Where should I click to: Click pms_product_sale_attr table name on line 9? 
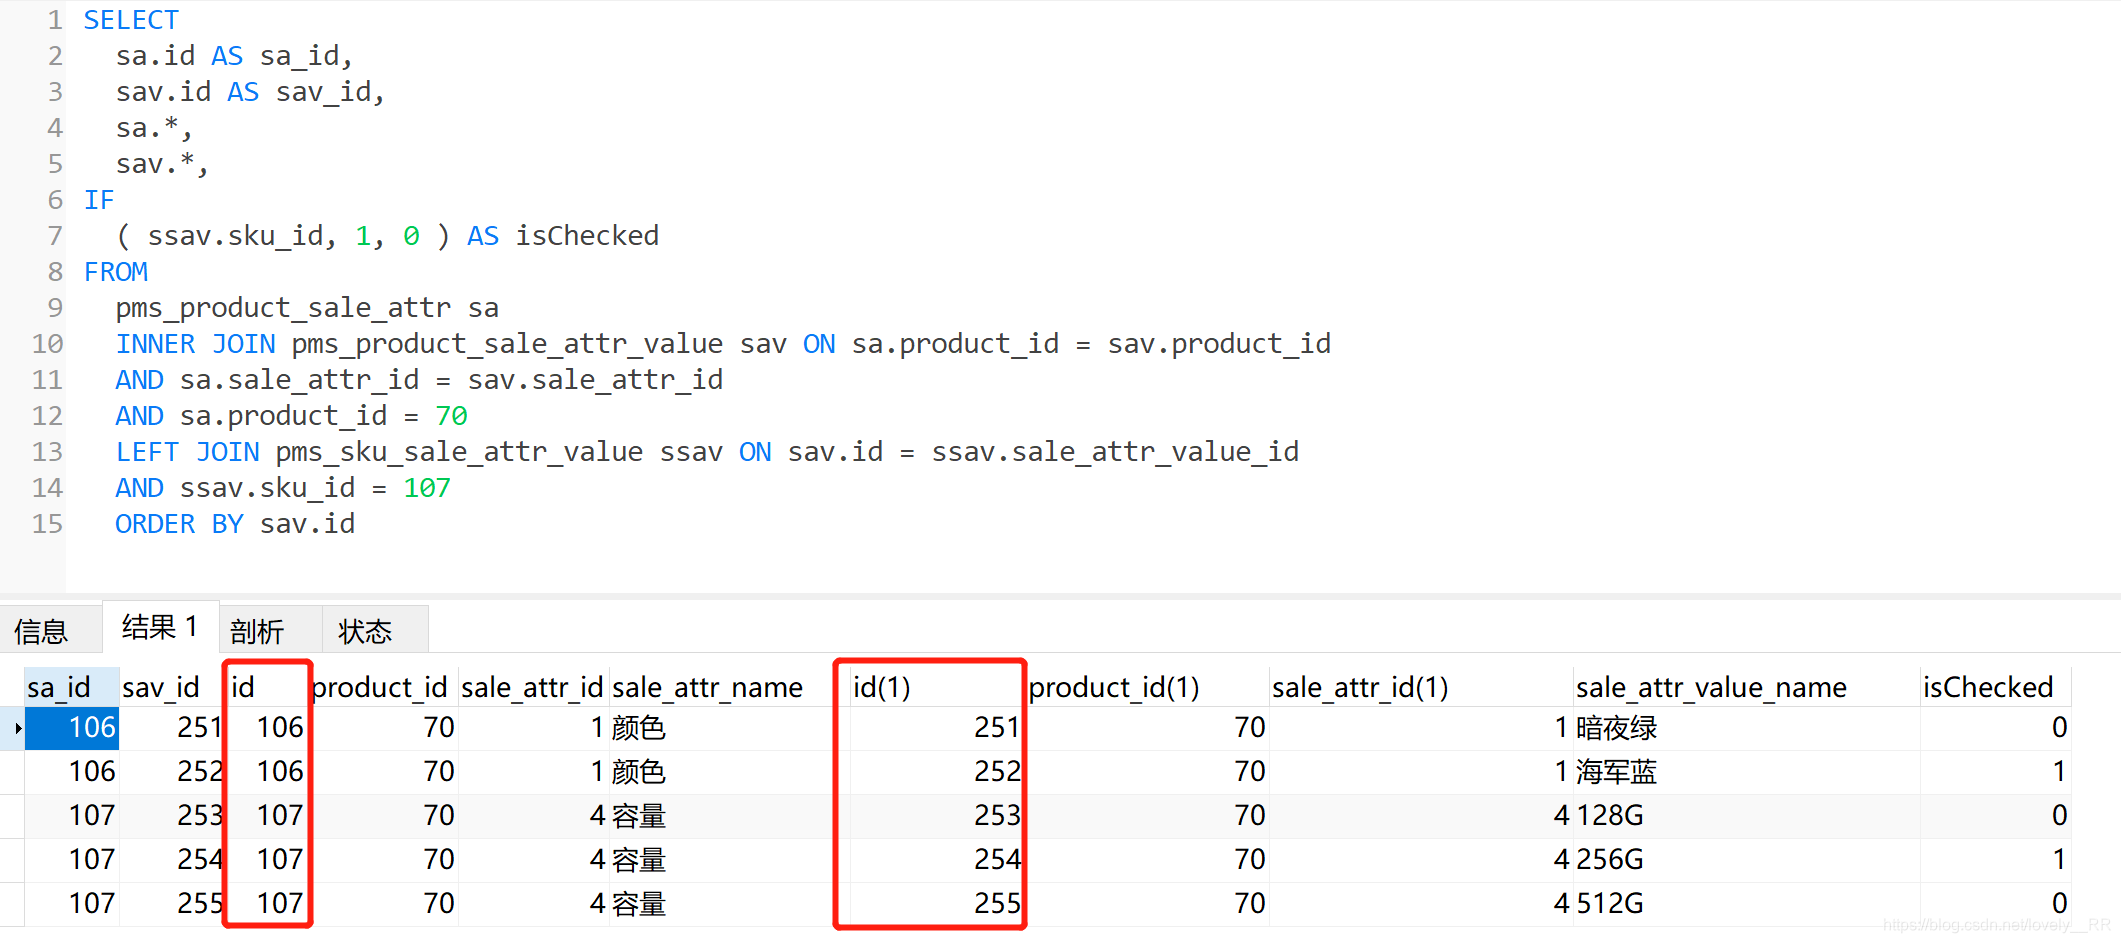[x=283, y=308]
